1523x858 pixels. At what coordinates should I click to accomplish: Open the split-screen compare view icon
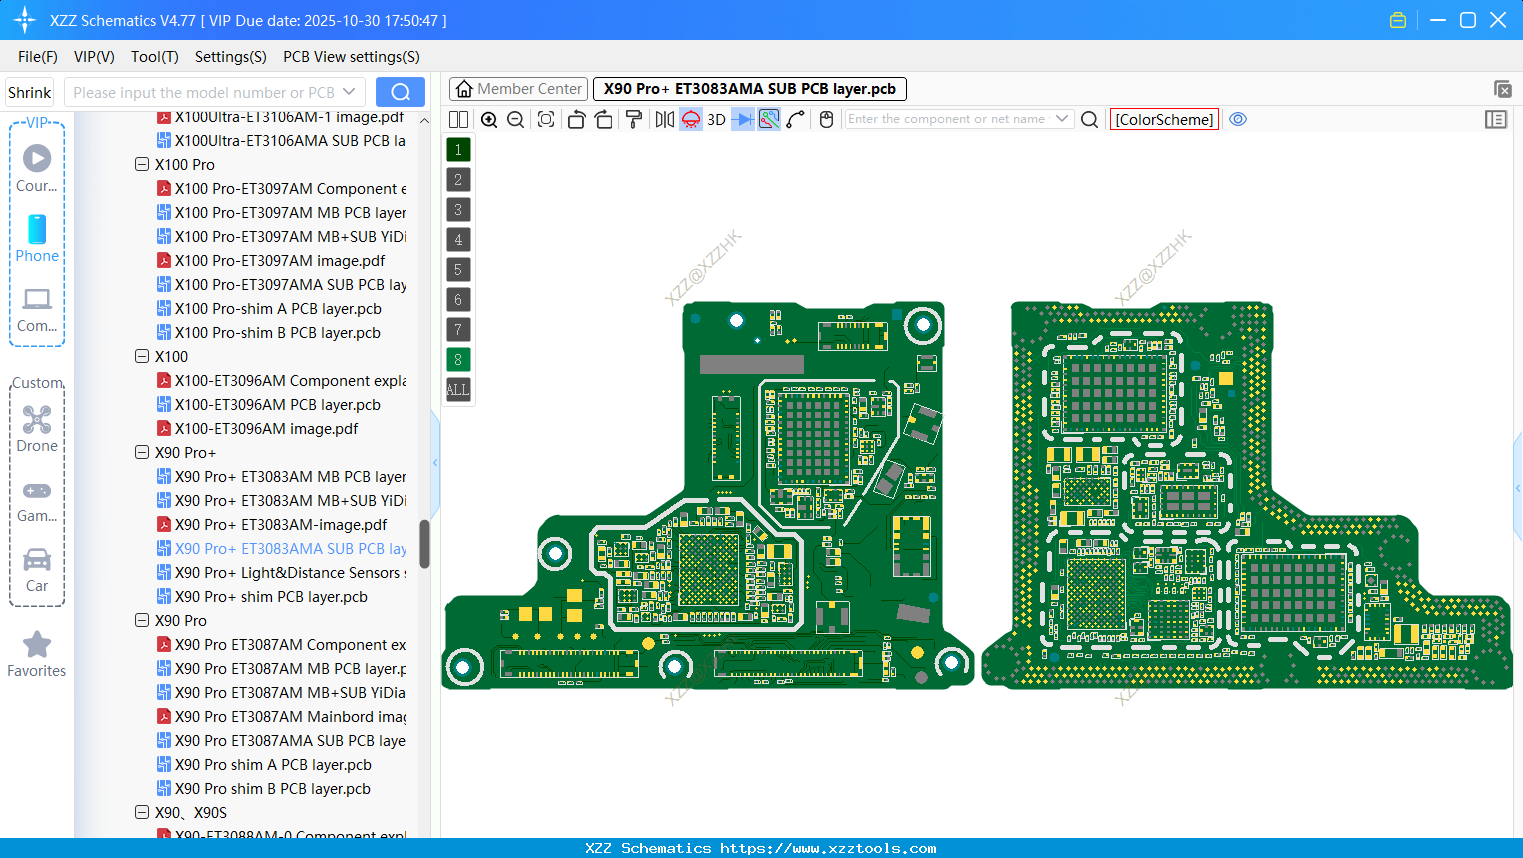pos(458,119)
